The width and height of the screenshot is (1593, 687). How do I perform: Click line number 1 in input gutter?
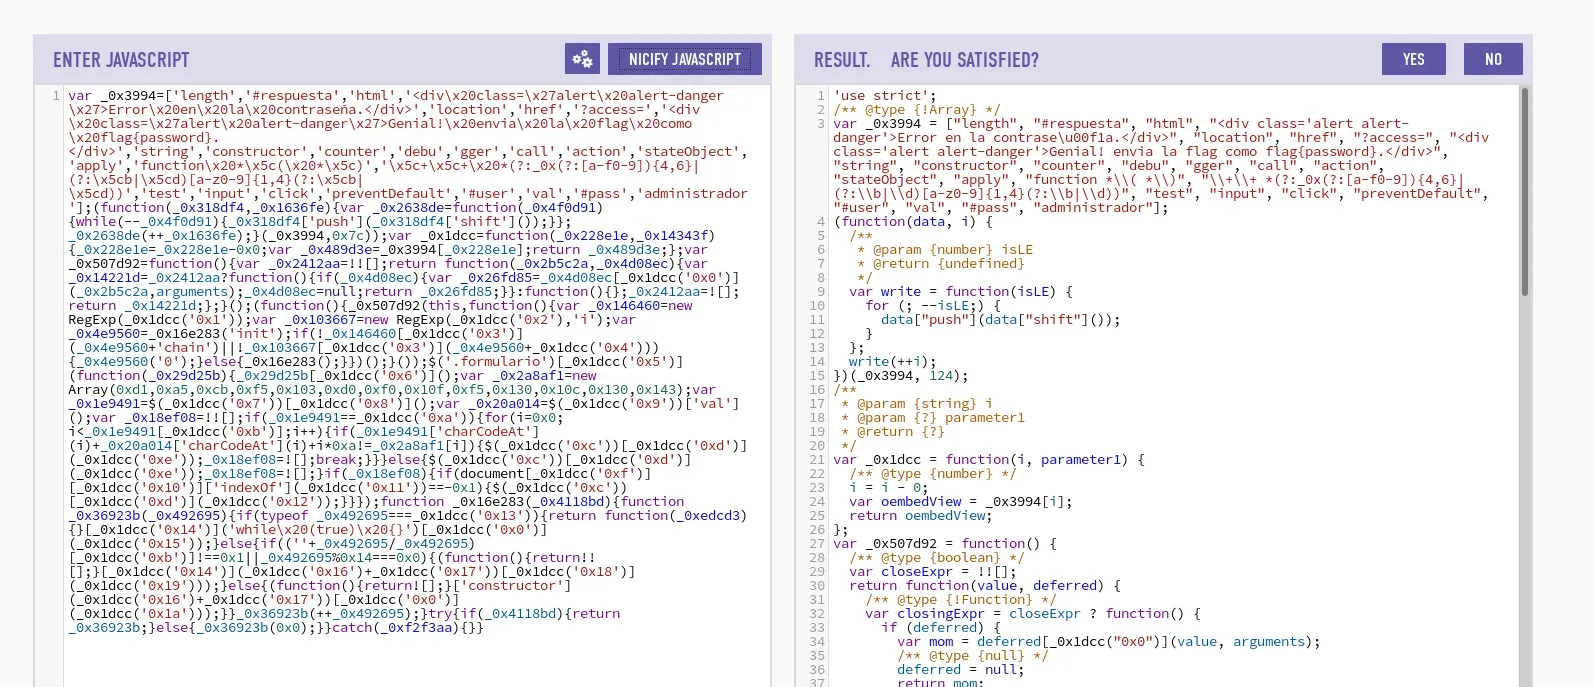pos(55,96)
